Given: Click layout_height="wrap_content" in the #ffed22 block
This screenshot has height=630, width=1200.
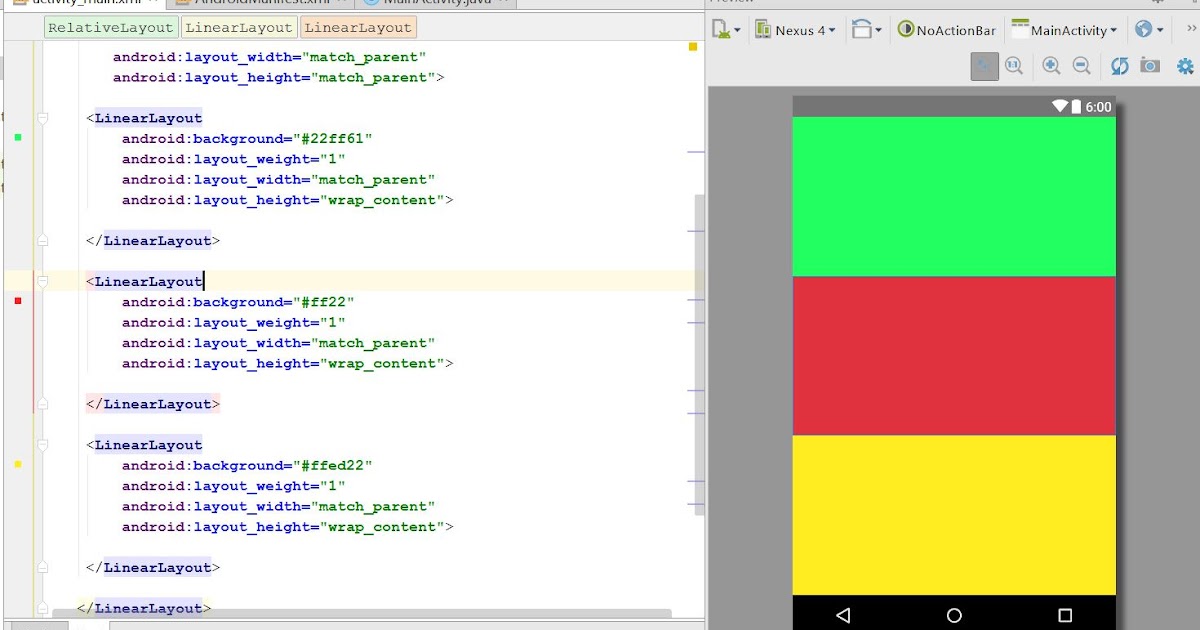Looking at the screenshot, I should pos(287,527).
